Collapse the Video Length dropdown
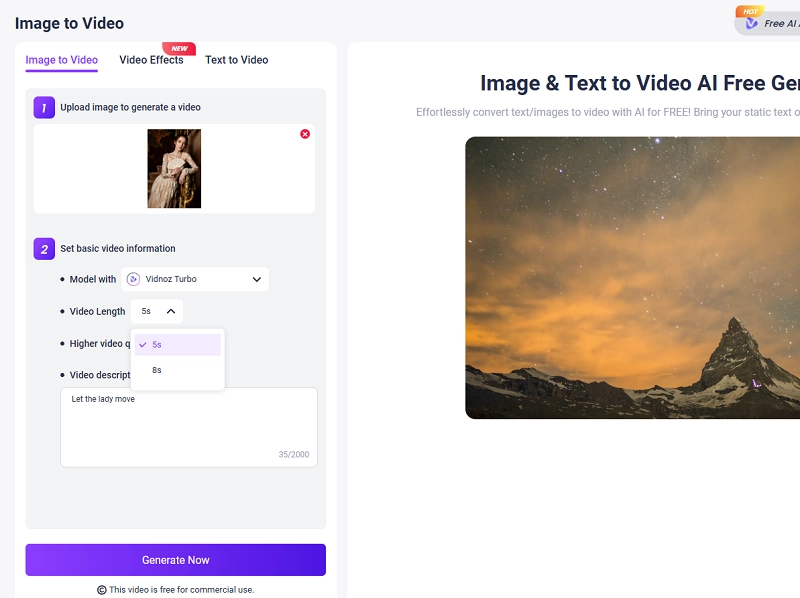Screen dimensions: 800x598 172,311
